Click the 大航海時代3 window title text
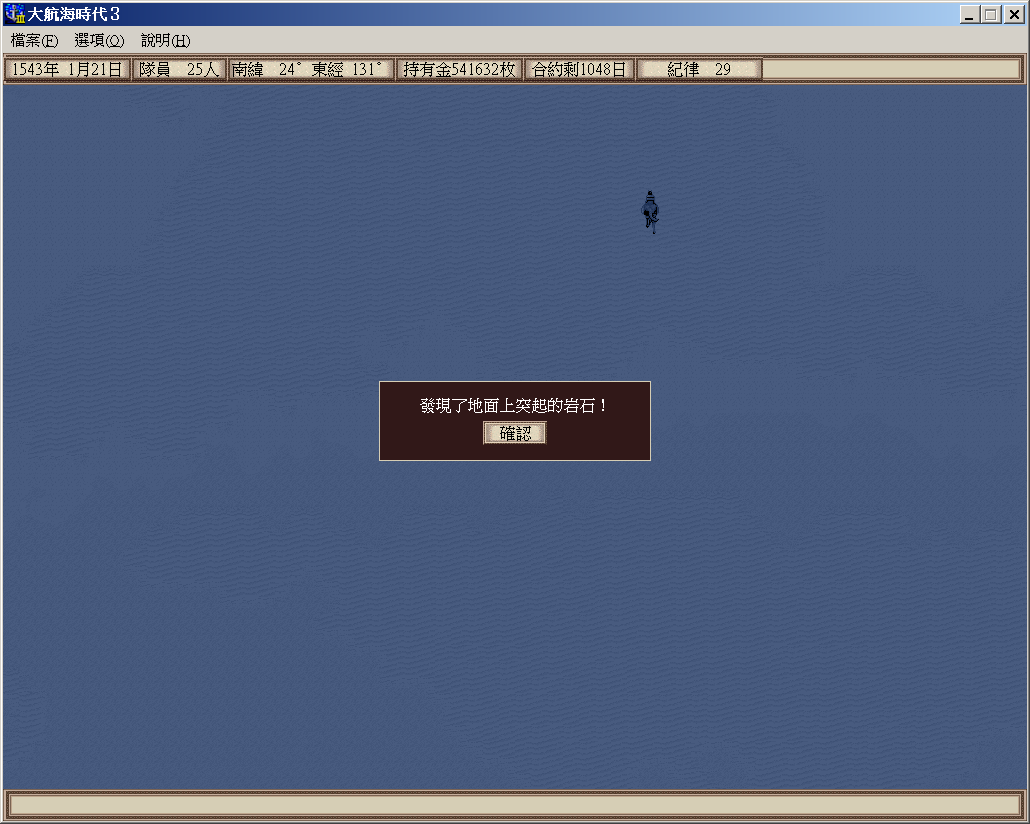 point(74,15)
